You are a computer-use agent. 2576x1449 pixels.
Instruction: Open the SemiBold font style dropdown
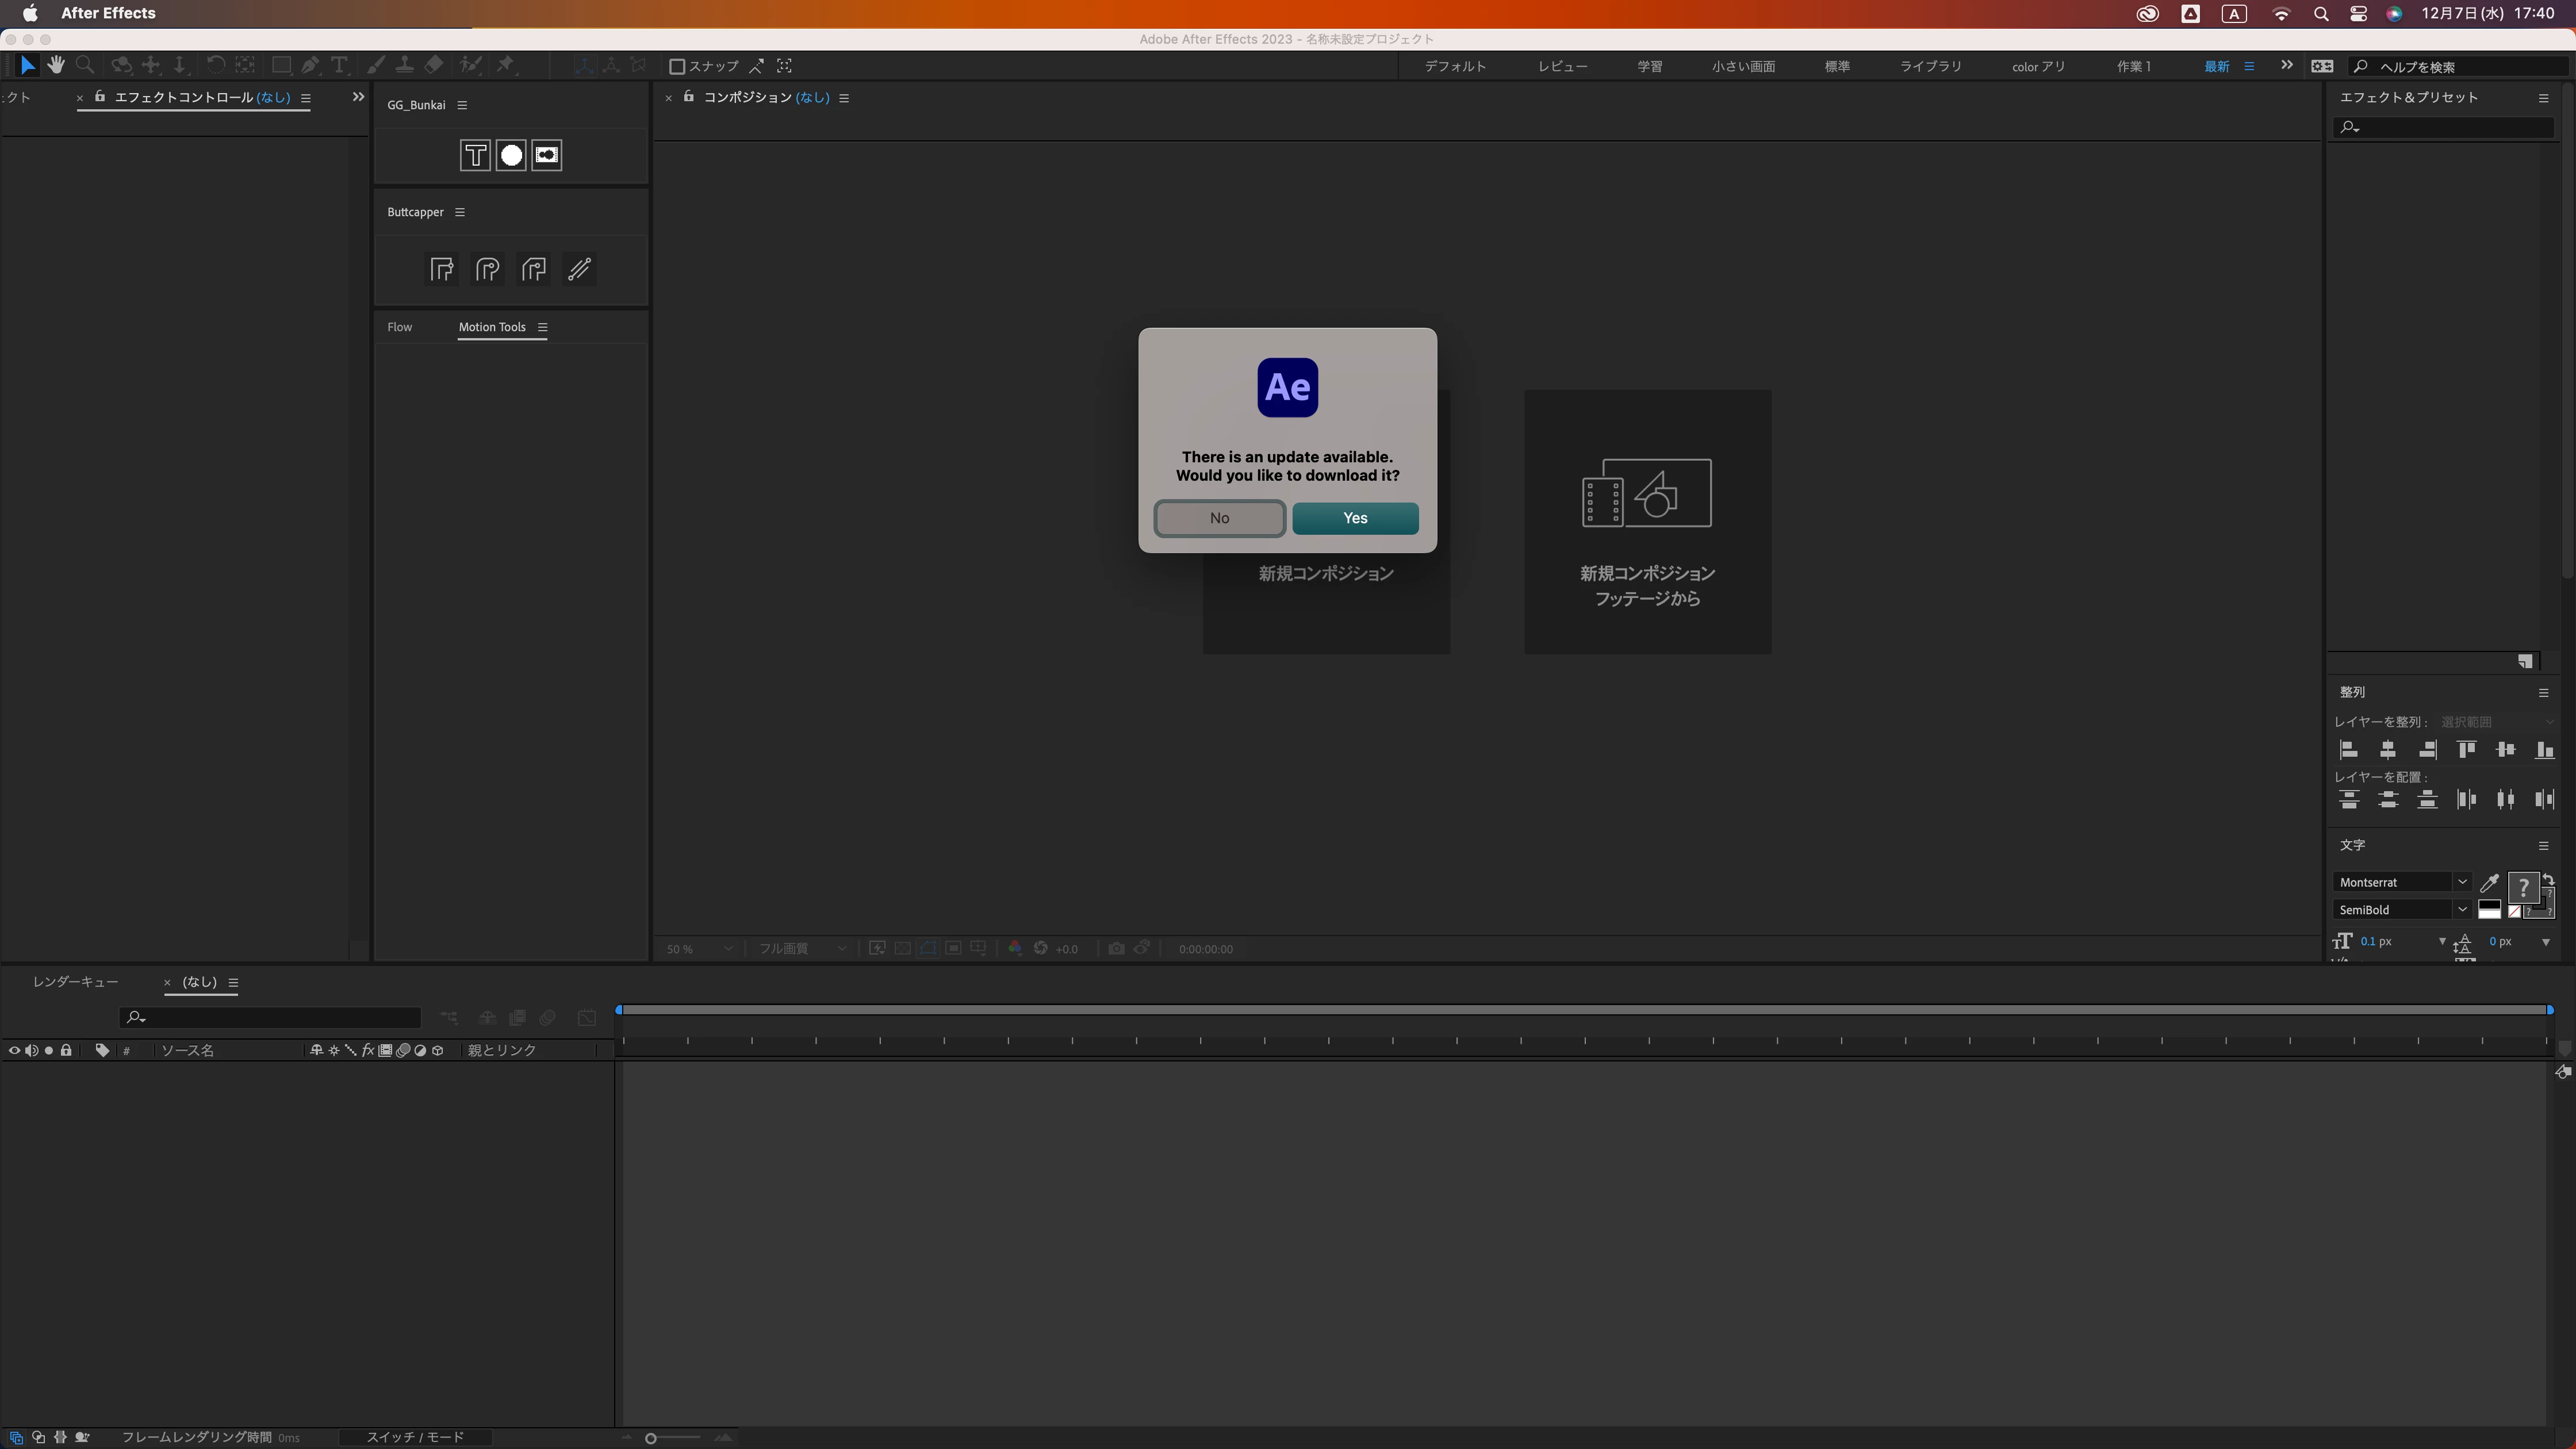pos(2461,910)
